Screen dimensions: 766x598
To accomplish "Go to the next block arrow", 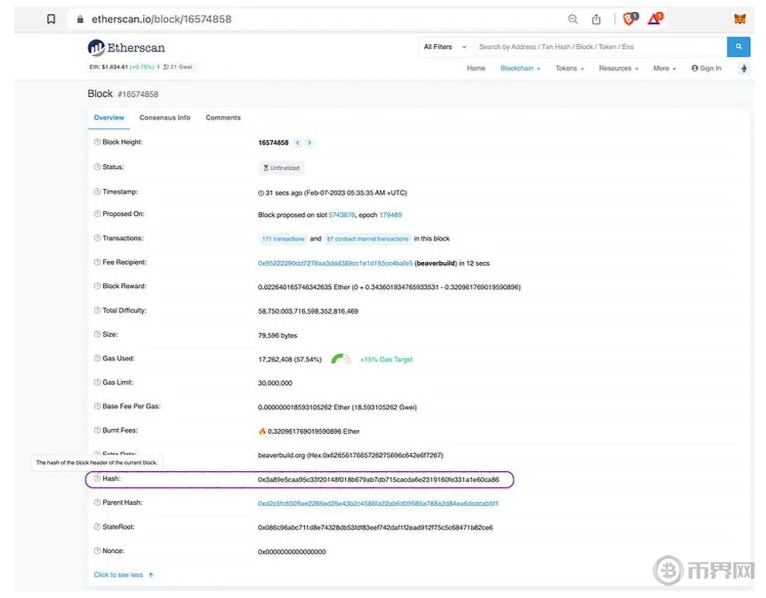I will click(310, 143).
